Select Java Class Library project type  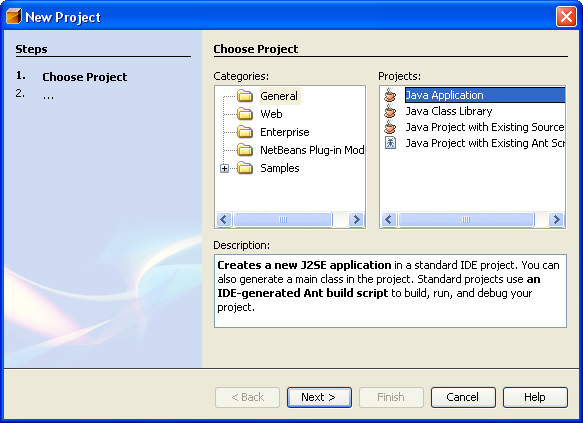(x=449, y=111)
